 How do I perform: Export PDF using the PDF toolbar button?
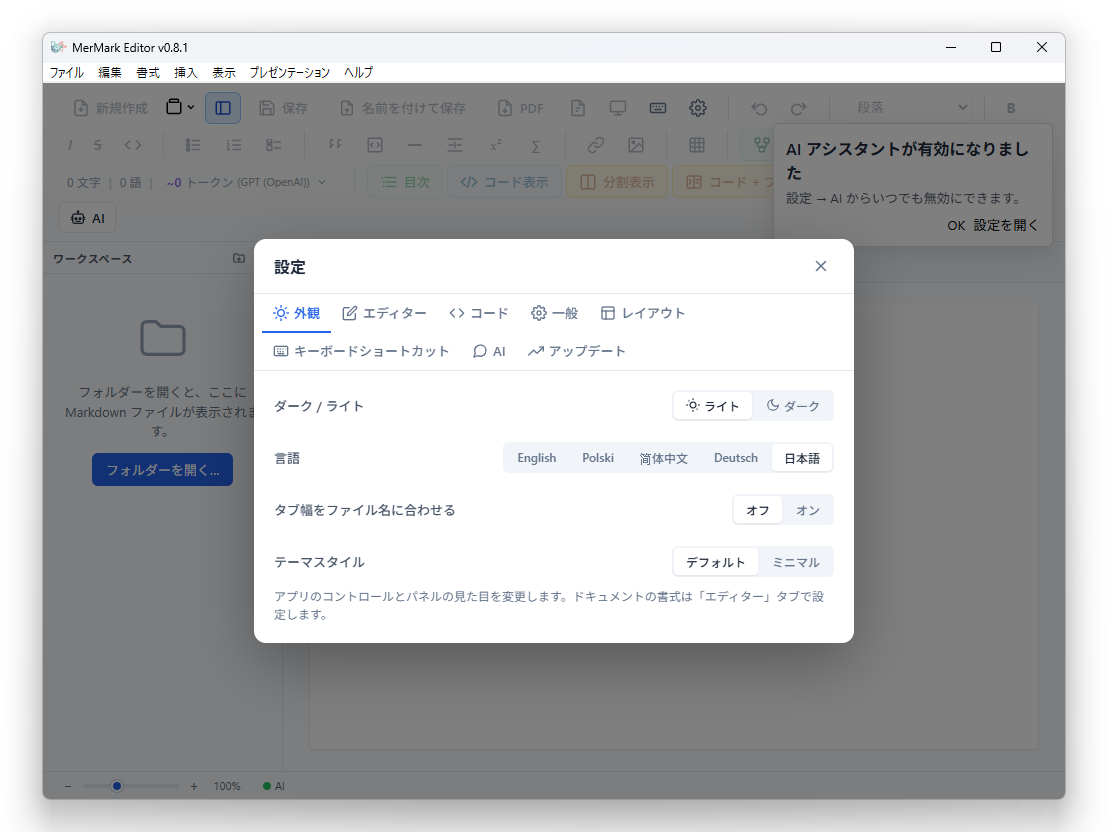coord(521,108)
